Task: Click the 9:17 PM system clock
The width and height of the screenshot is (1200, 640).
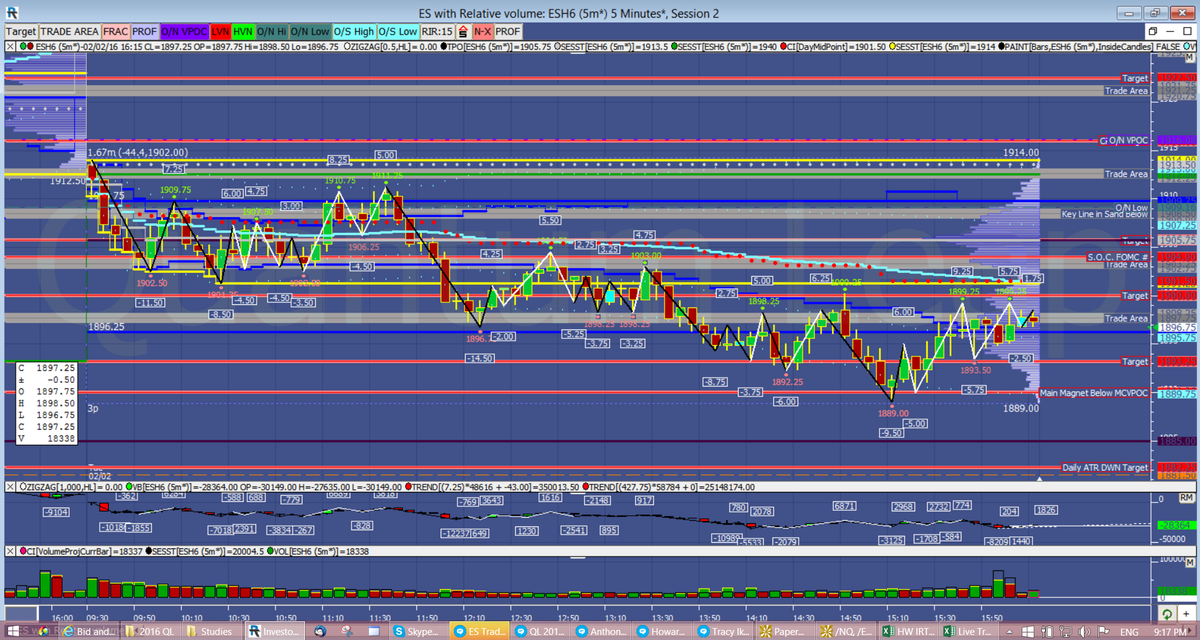Action: click(1170, 632)
